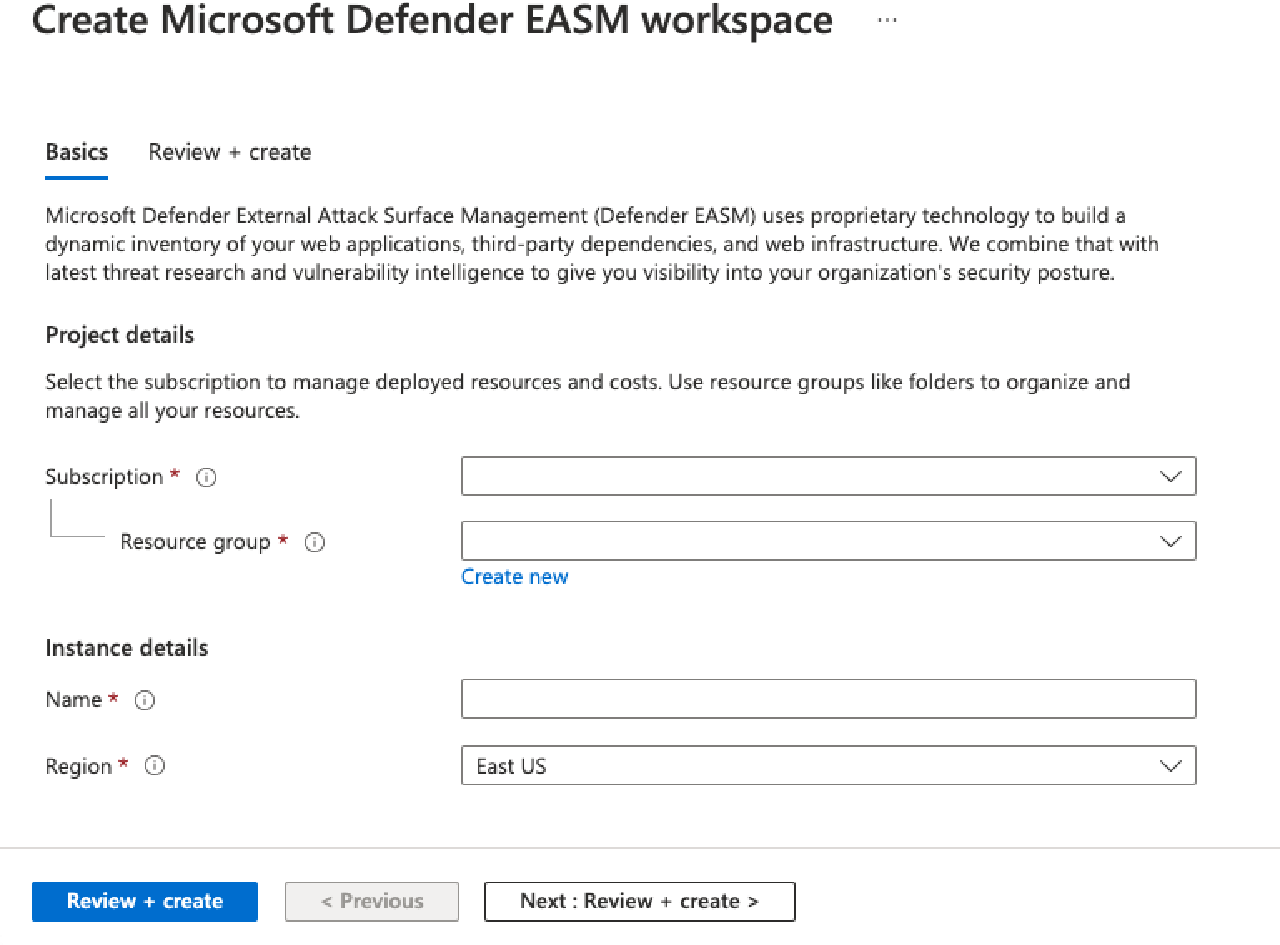
Task: Click the Resource group info icon
Action: [314, 542]
